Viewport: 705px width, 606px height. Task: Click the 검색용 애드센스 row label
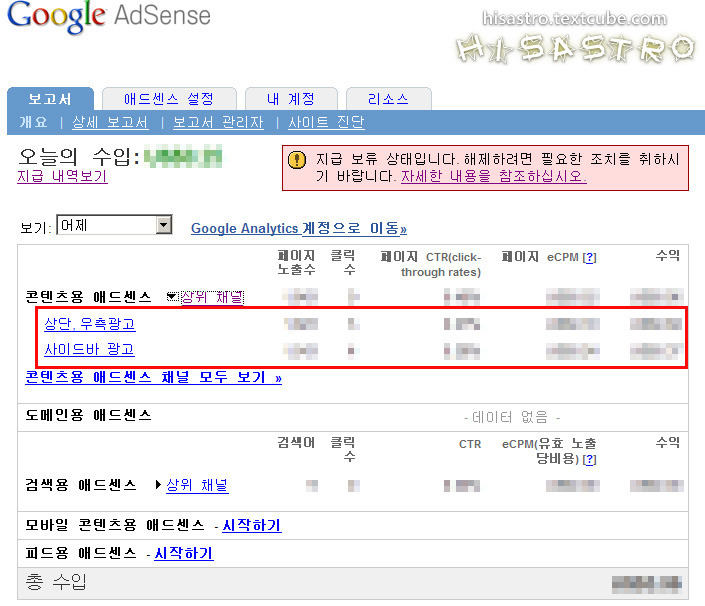tap(80, 485)
